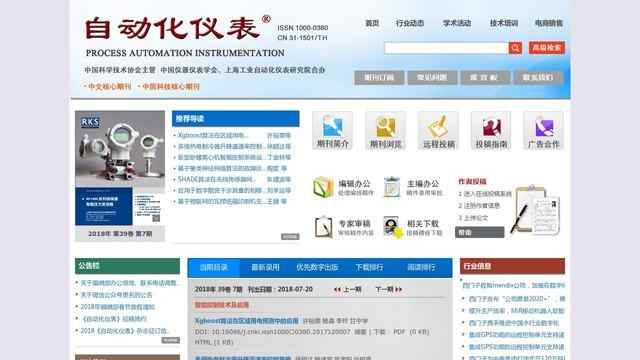This screenshot has width=640, height=360.
Task: Switch to the 最新录用 tab
Action: click(265, 267)
